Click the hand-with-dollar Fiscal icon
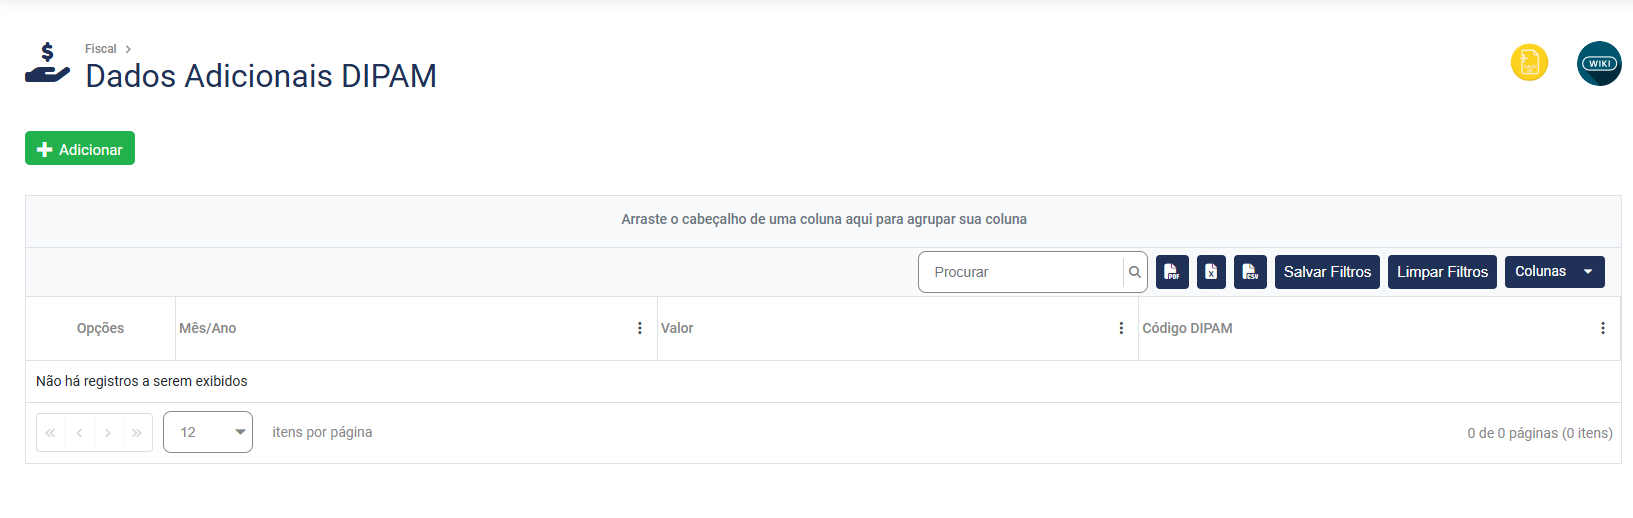The image size is (1633, 518). pyautogui.click(x=47, y=63)
